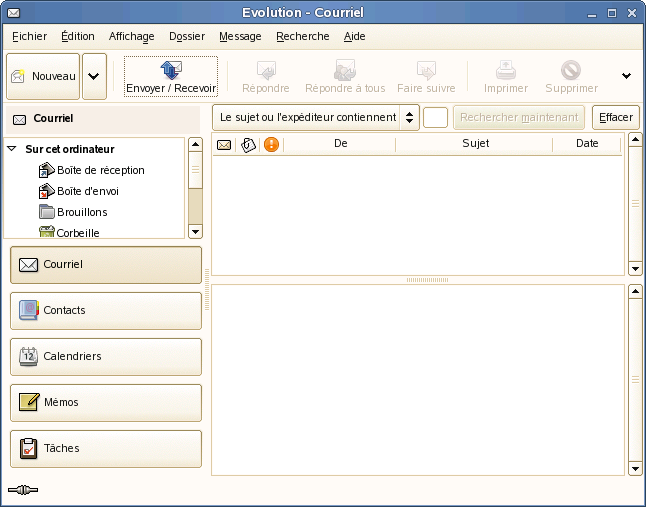Click preview pane scroll down arrow
This screenshot has height=507, width=646.
coord(635,469)
